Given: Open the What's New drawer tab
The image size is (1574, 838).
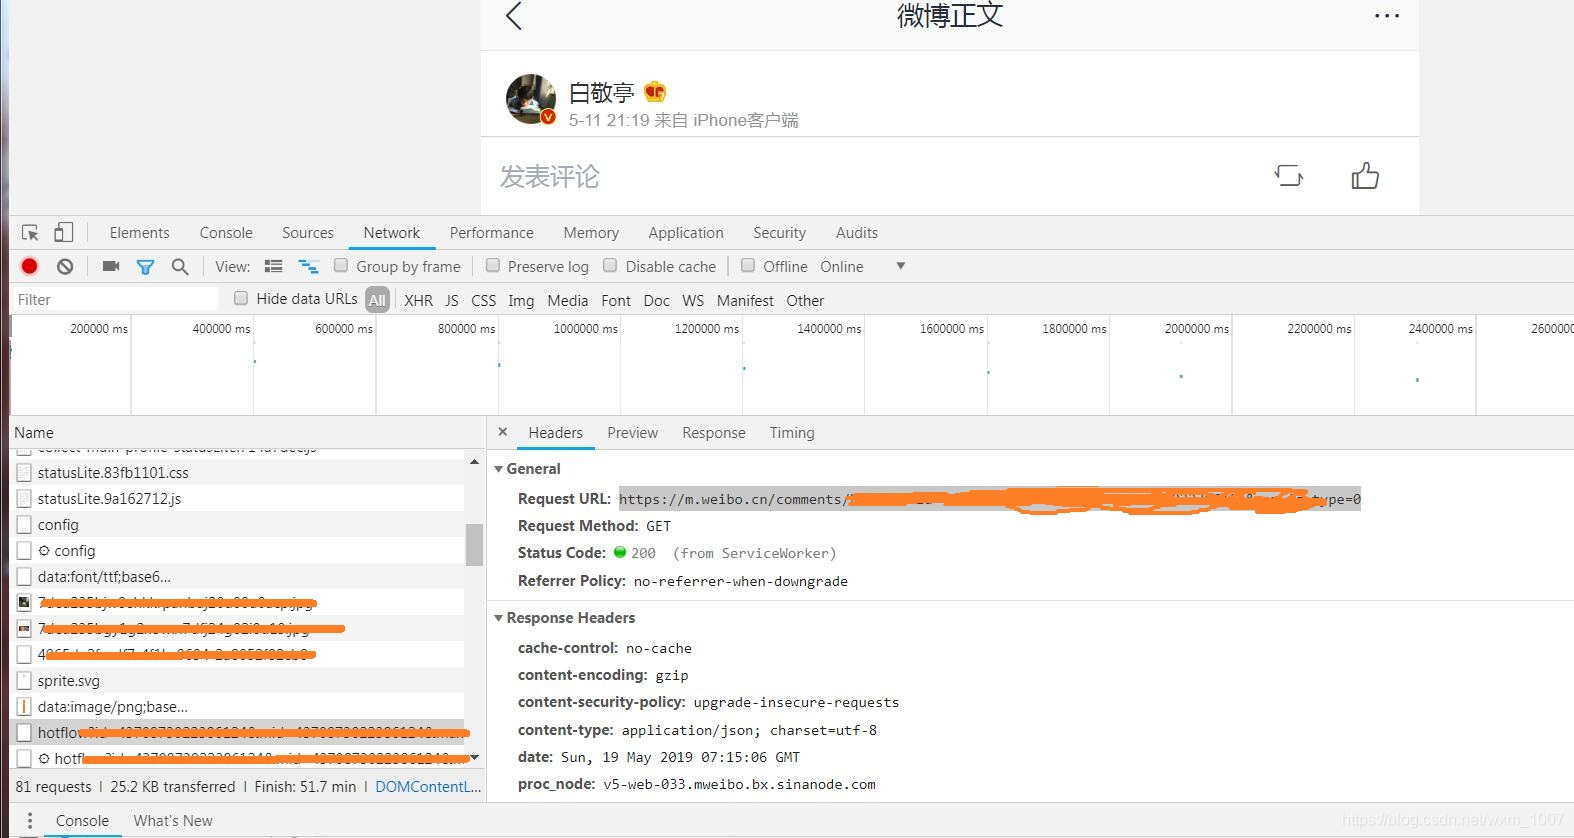Looking at the screenshot, I should click(173, 821).
